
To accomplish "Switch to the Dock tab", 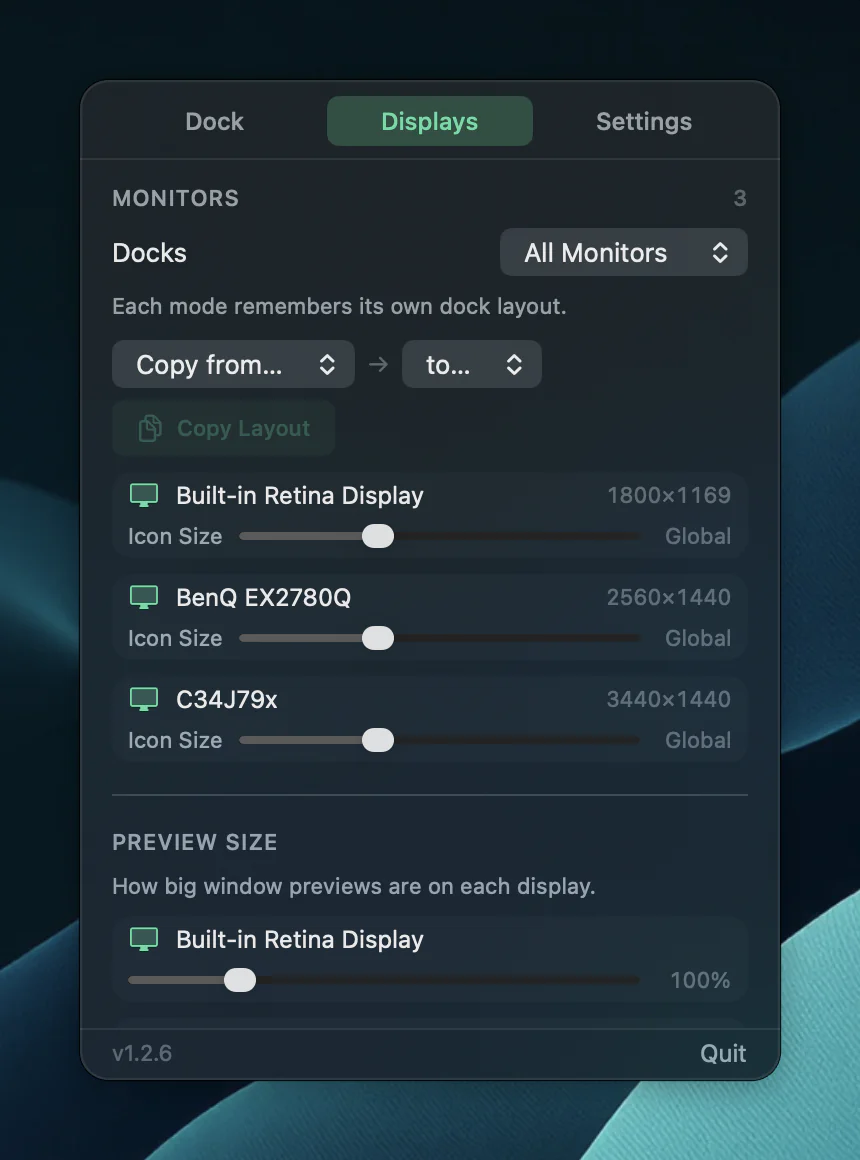I will (215, 121).
